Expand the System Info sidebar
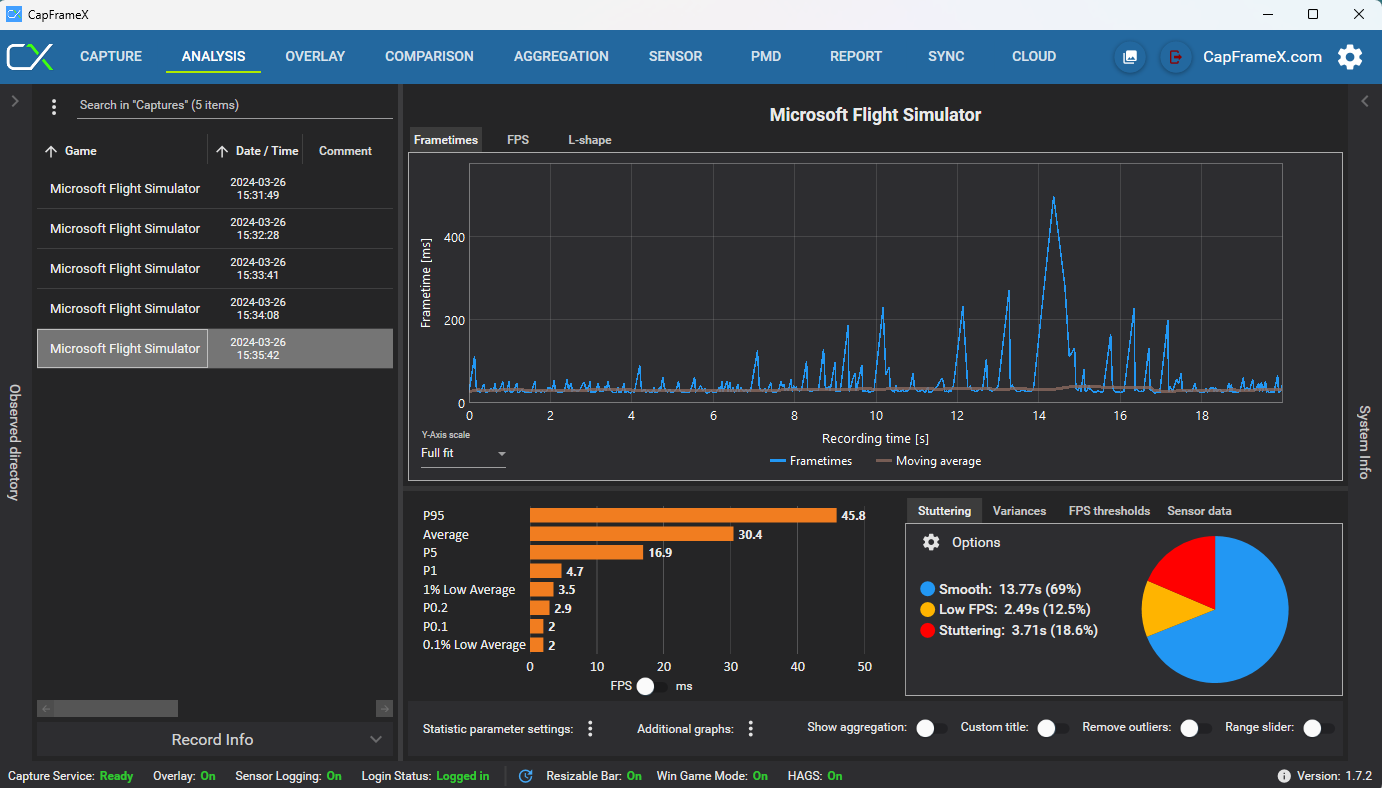Screen dimensions: 1382x788 click(x=1364, y=101)
